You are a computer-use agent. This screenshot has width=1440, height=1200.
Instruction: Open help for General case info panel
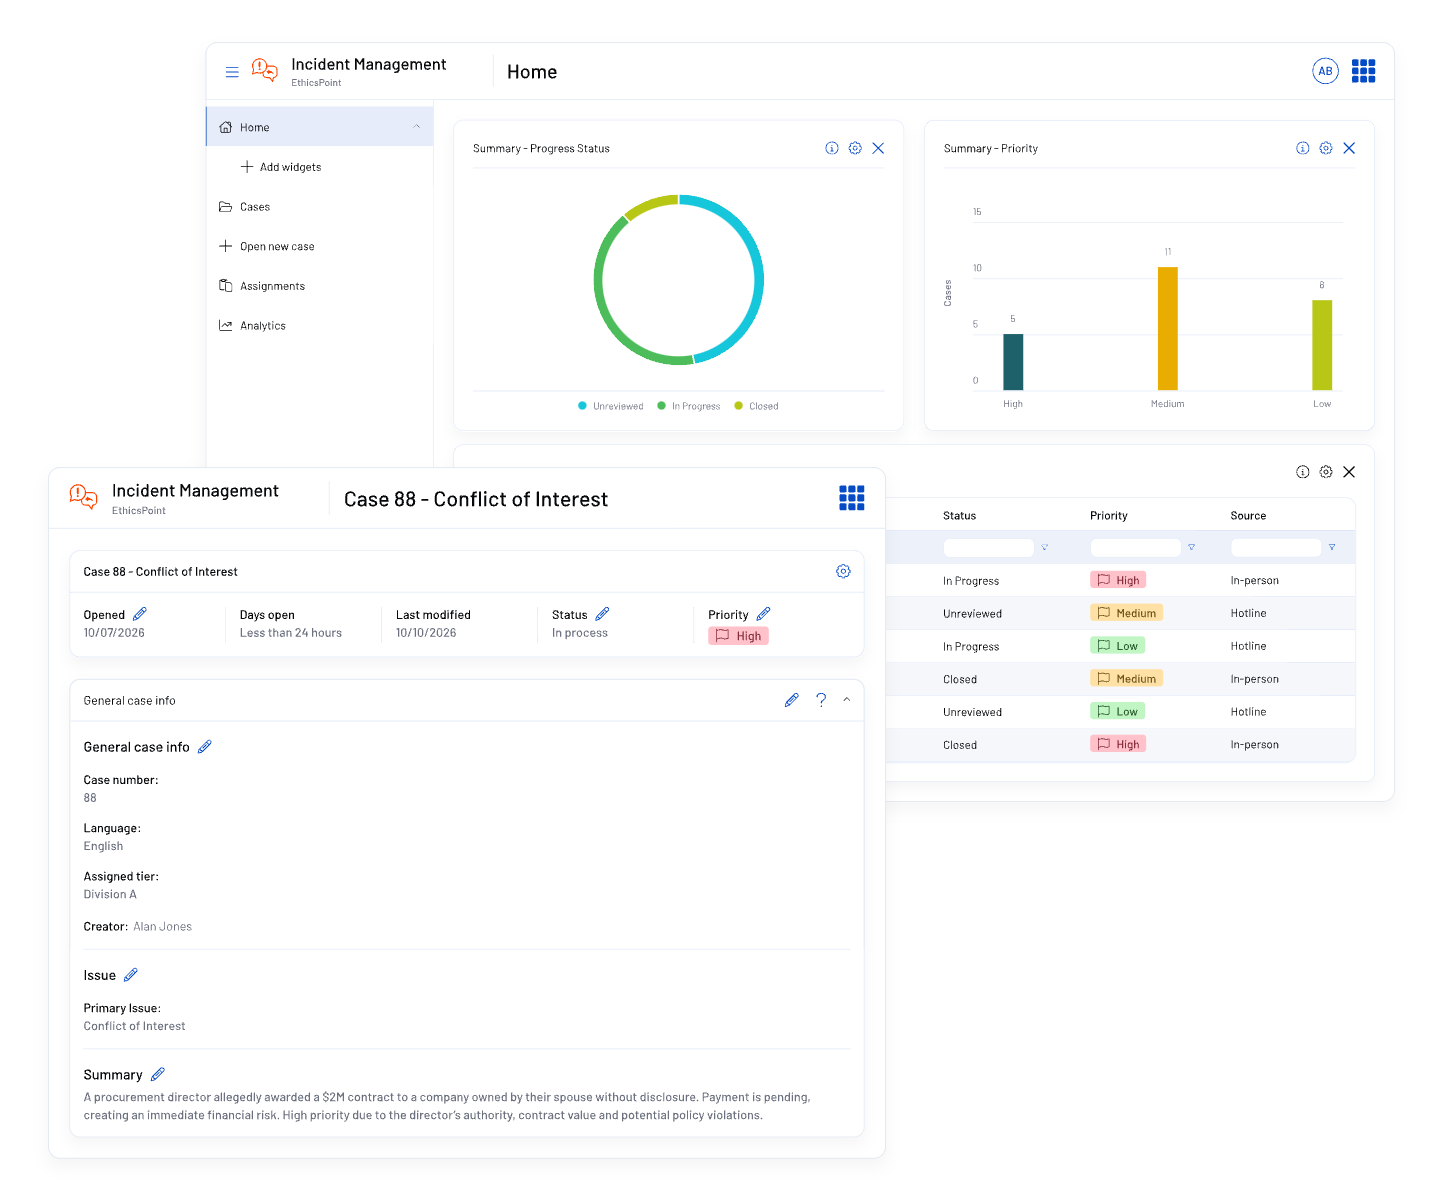click(821, 700)
